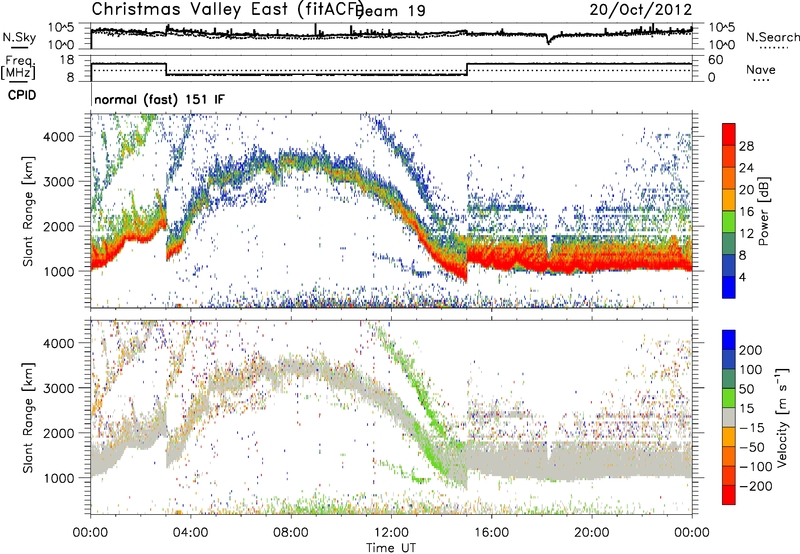Click the '4000' tick on the power panel axis
The image size is (800, 554).
pyautogui.click(x=58, y=137)
